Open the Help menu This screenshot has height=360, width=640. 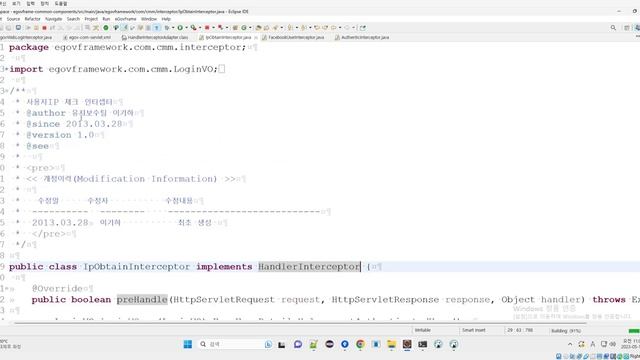166,19
